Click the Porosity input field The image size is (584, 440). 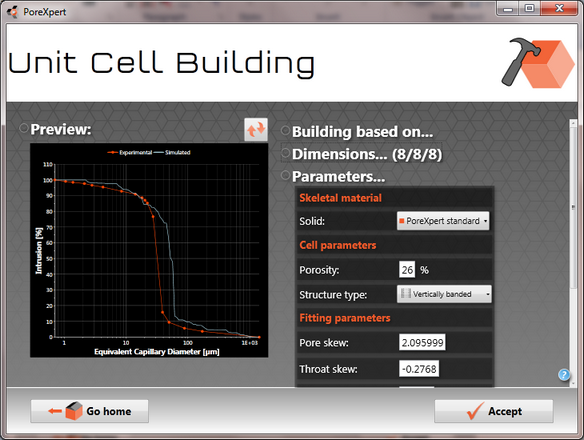[407, 270]
